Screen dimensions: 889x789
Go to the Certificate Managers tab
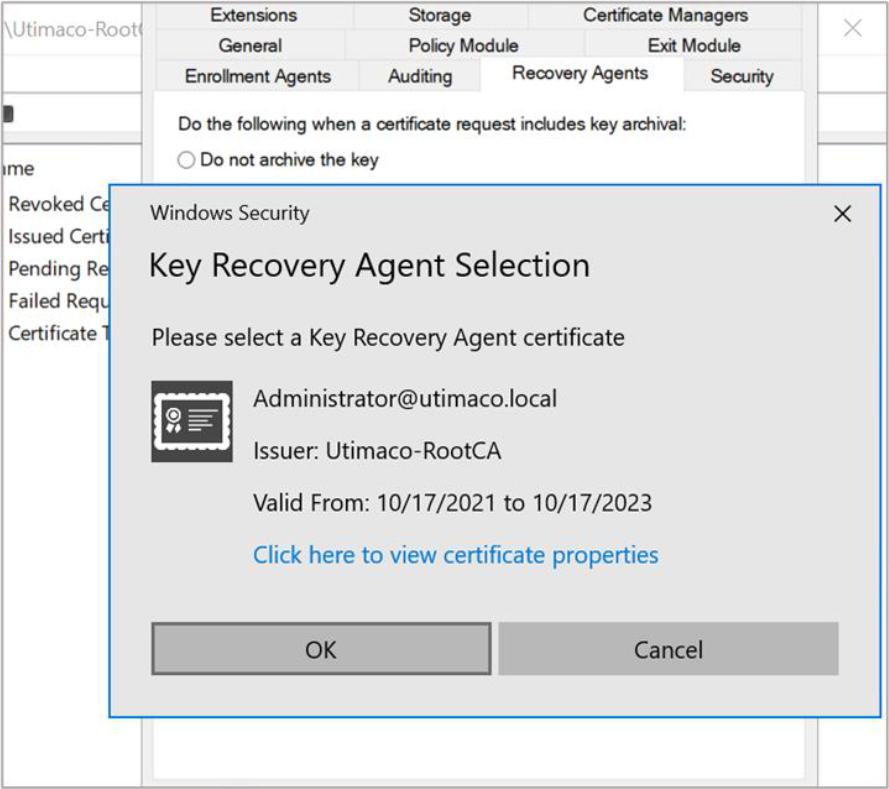click(x=665, y=15)
